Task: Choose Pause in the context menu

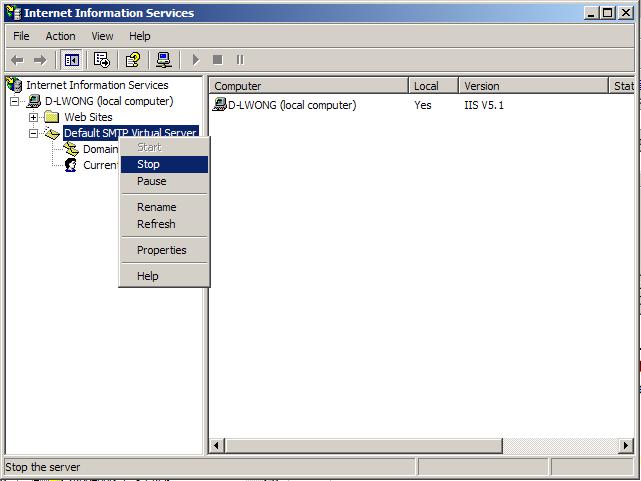Action: click(x=164, y=181)
